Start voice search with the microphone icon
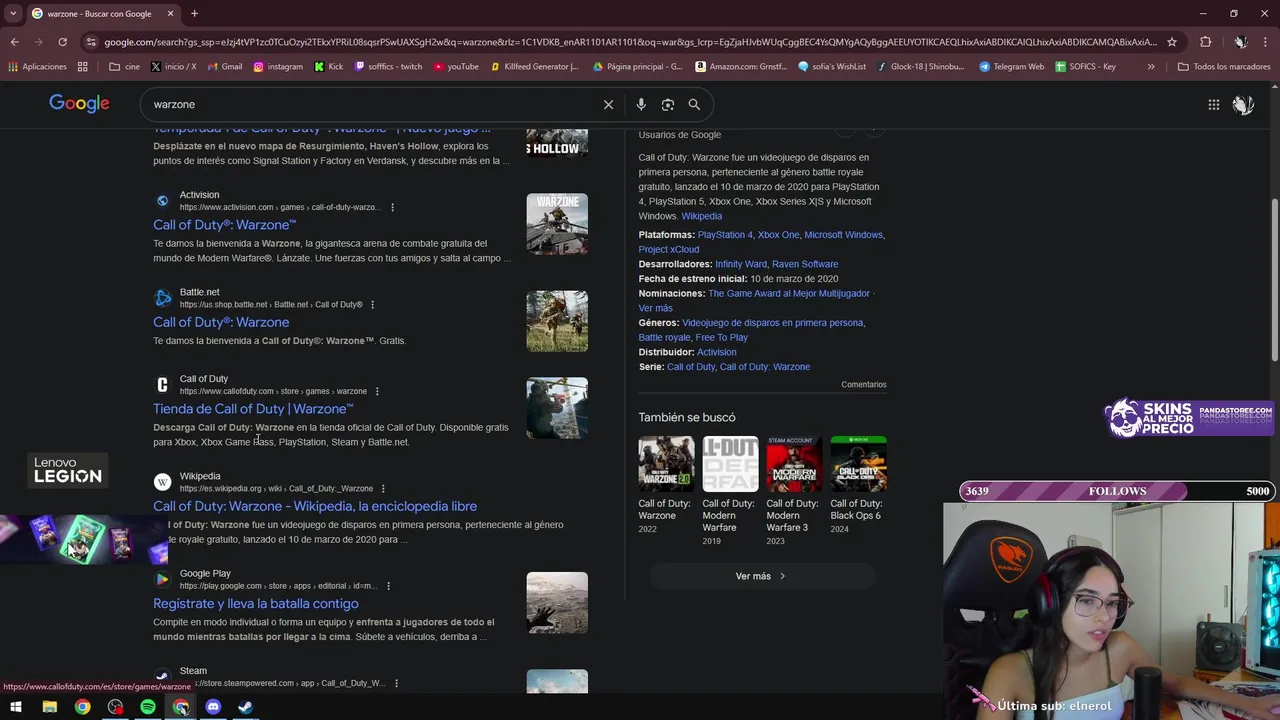The image size is (1280, 720). (641, 104)
